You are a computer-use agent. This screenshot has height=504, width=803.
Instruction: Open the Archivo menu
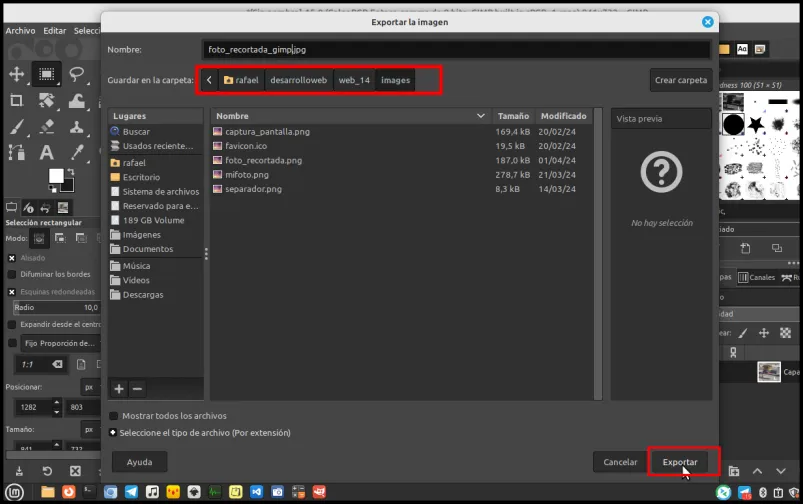(20, 31)
